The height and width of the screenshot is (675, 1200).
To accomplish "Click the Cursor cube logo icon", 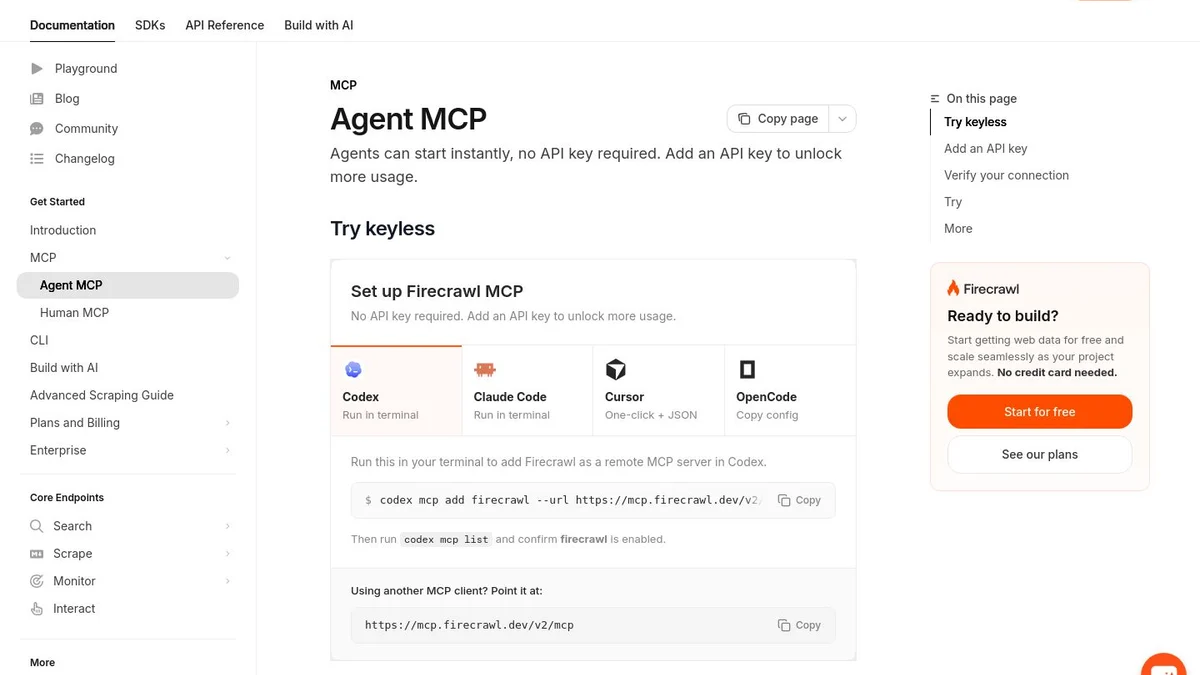I will [x=615, y=370].
